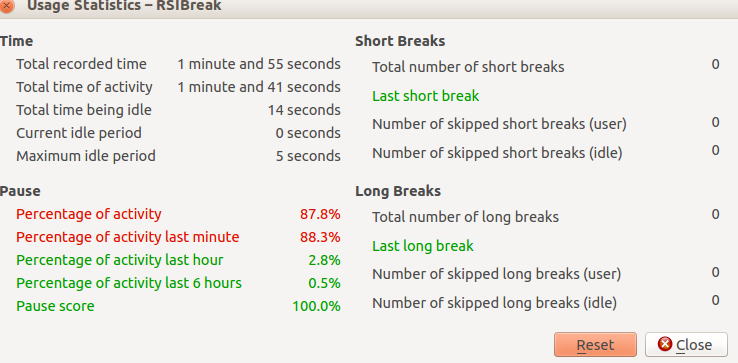Click the orange window close icon in title bar
738x363 pixels.
pos(7,6)
